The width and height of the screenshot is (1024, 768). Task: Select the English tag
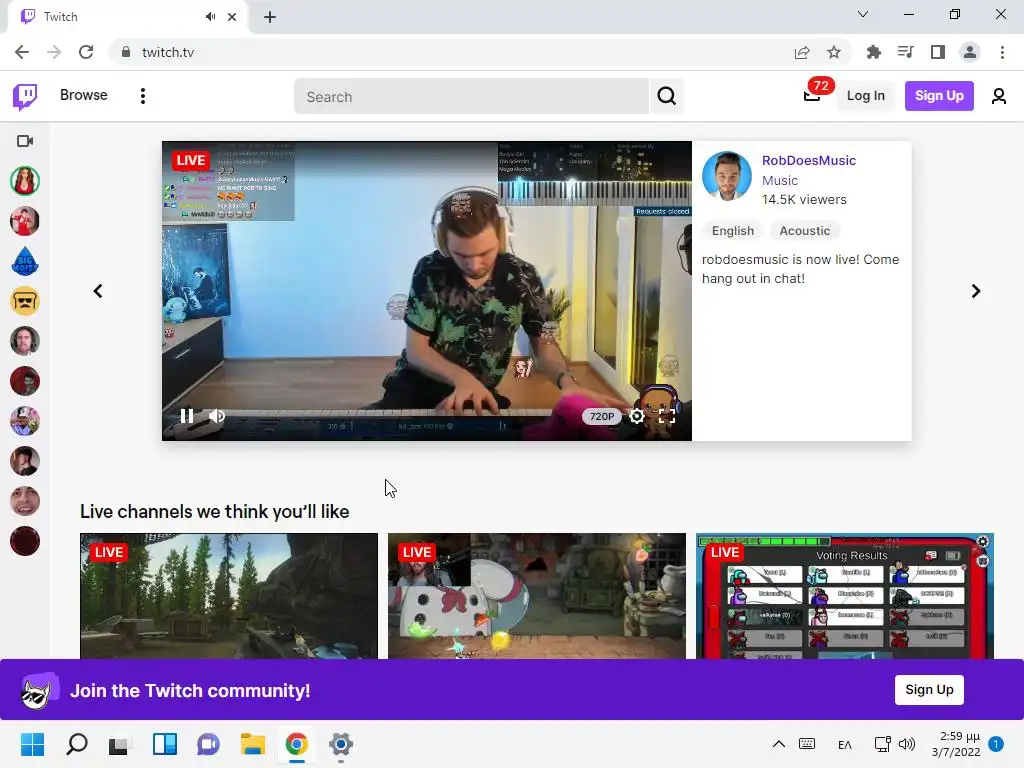[732, 231]
